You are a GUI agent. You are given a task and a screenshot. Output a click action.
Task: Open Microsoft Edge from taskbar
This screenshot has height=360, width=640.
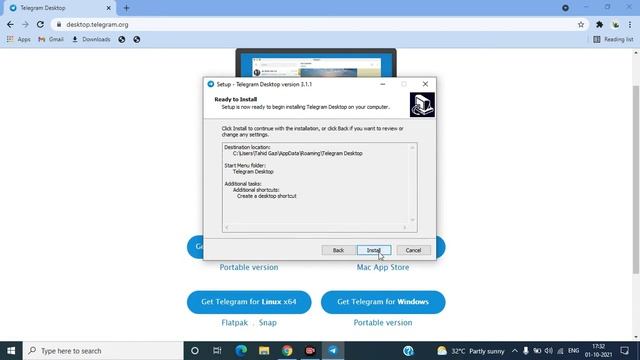[241, 351]
